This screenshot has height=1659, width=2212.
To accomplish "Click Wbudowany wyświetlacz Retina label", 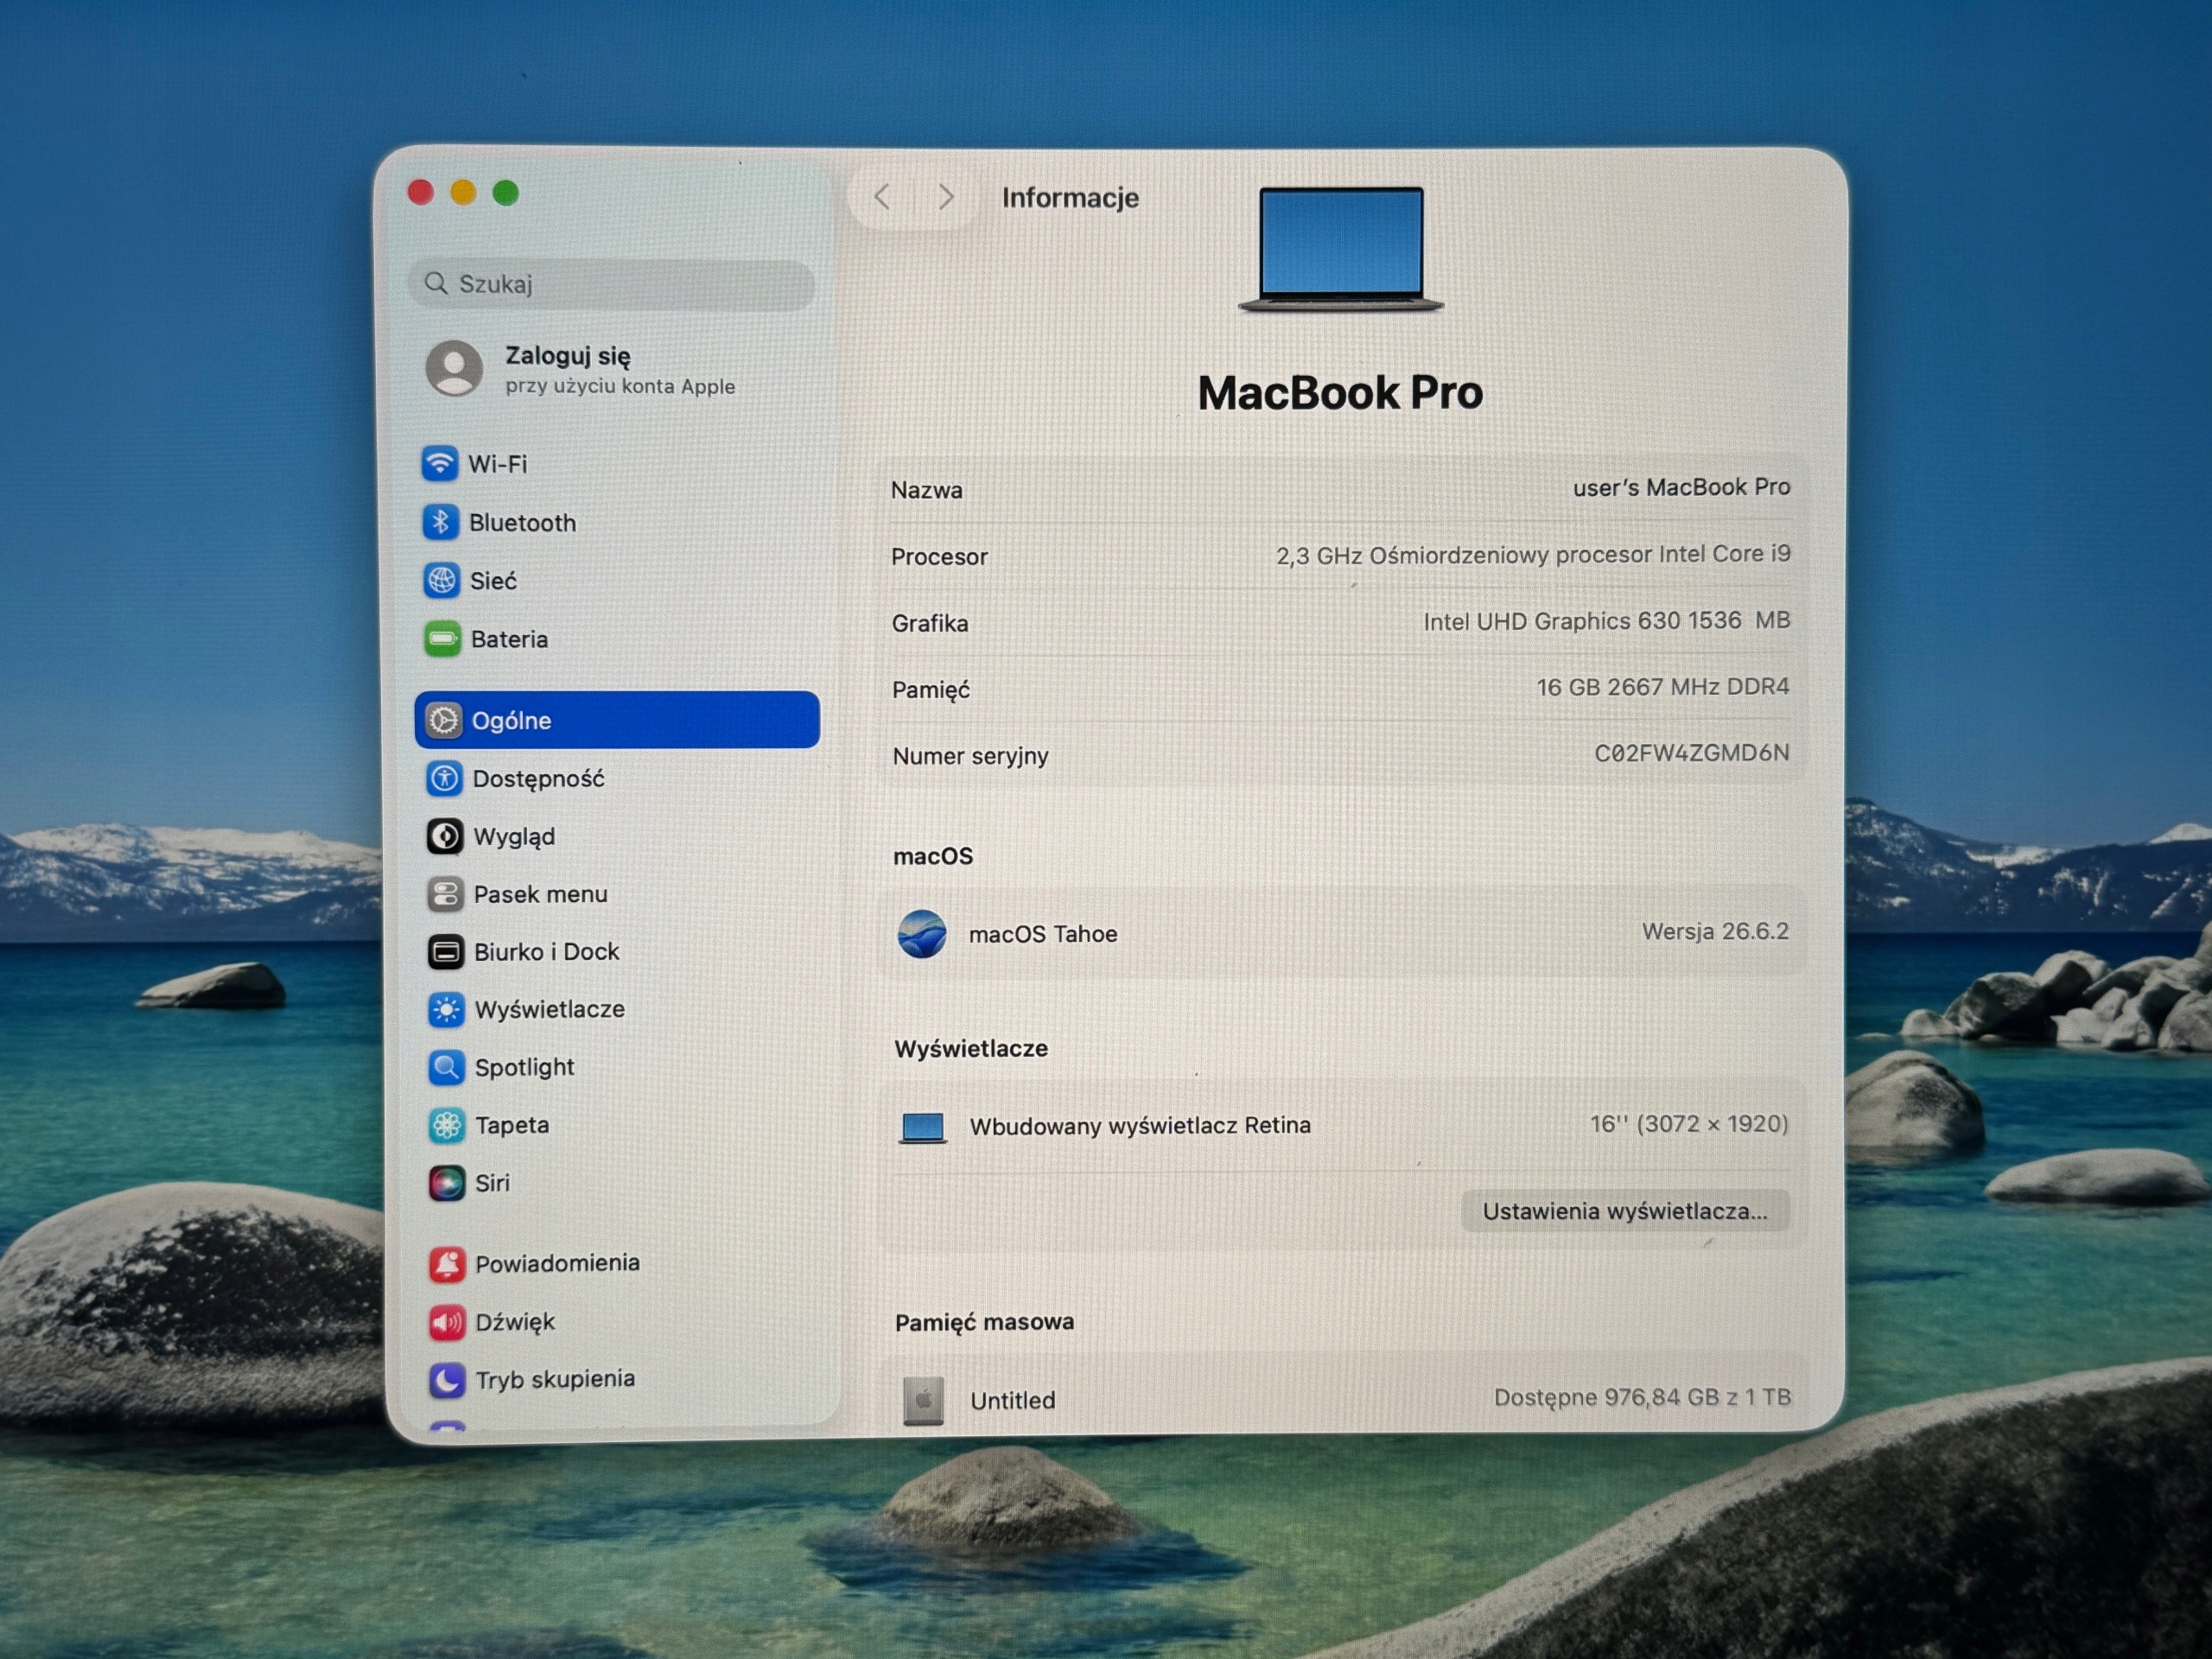I will [x=1140, y=1126].
